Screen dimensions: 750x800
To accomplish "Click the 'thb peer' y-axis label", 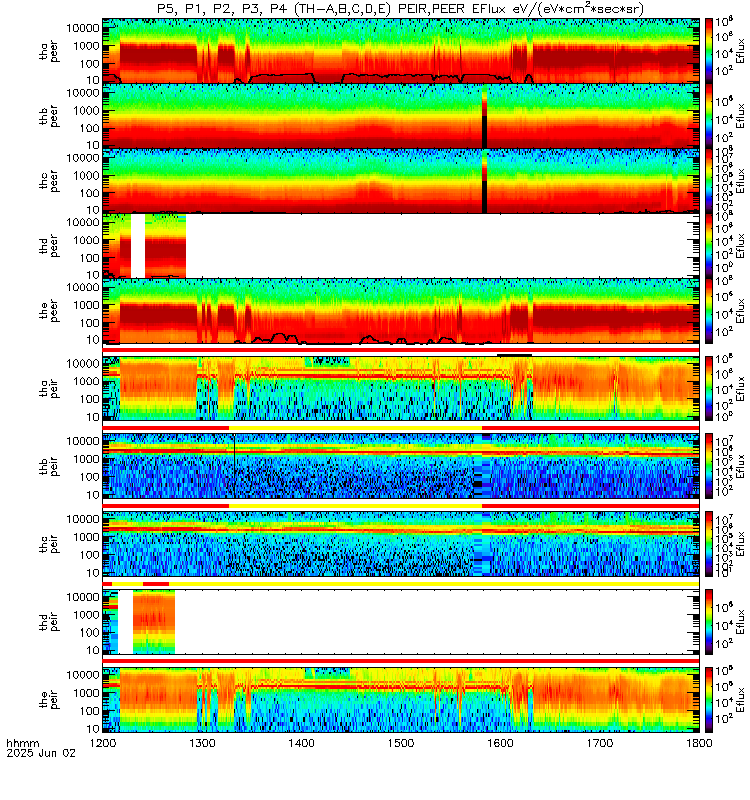I will (49, 116).
